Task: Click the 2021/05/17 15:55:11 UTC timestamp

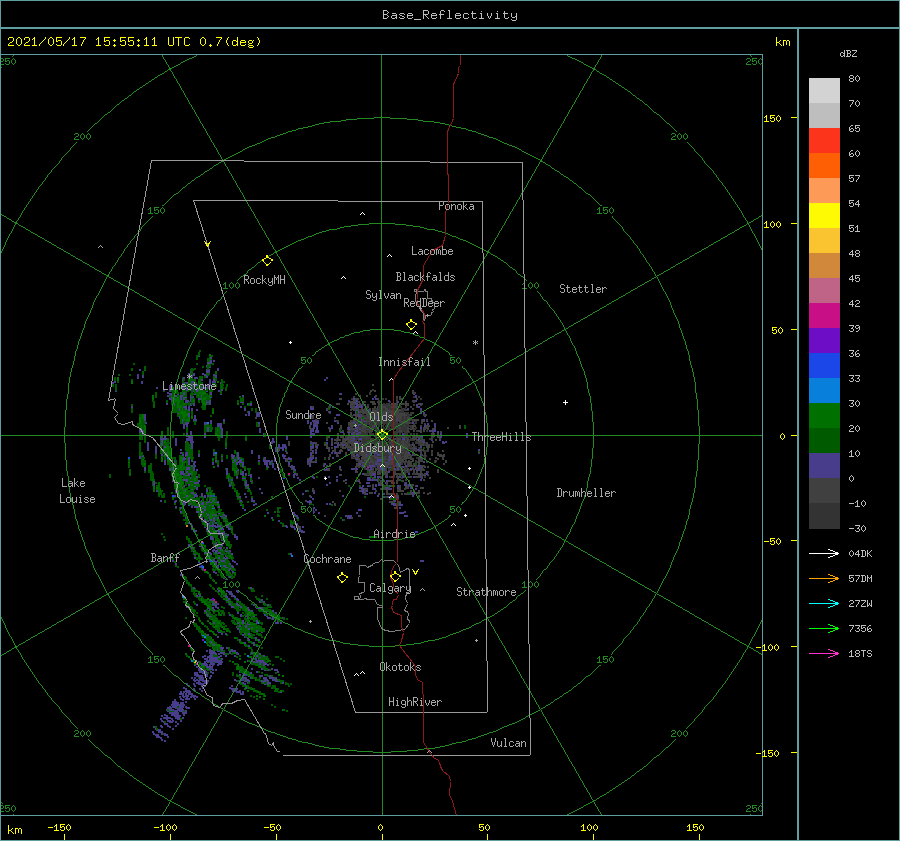Action: (x=98, y=42)
